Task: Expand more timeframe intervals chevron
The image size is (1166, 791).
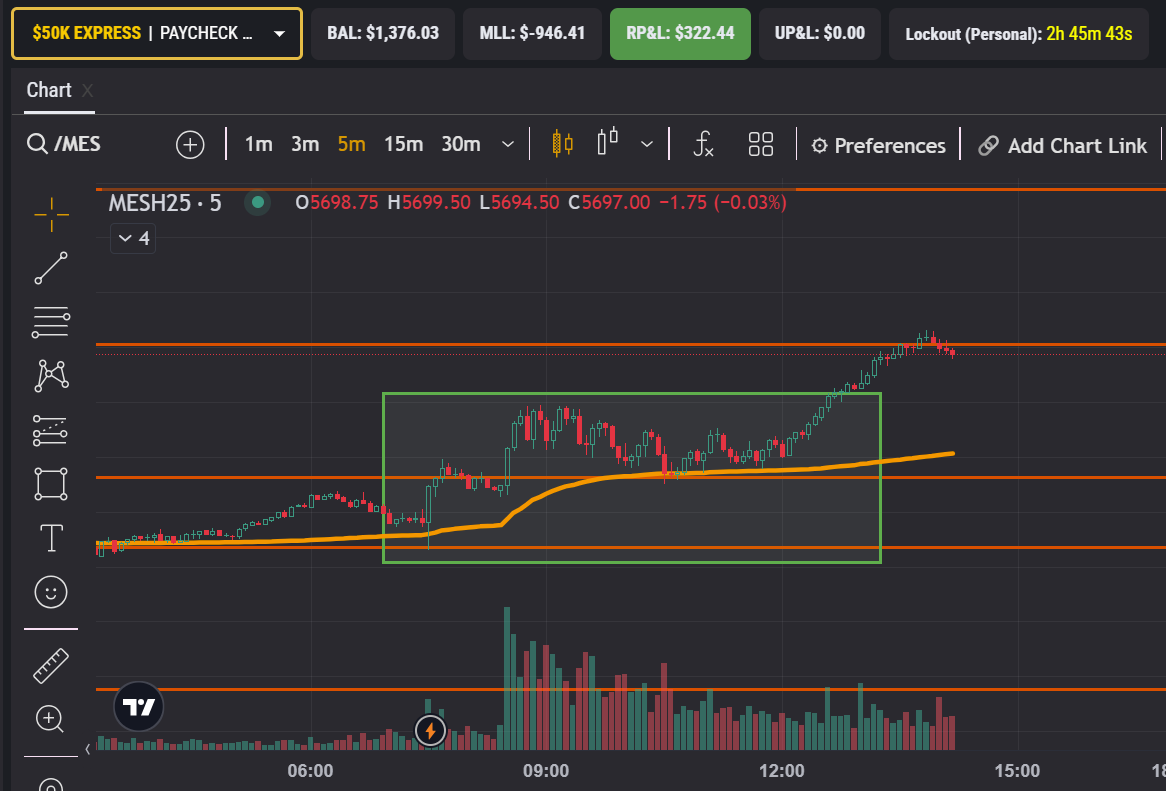Action: click(x=508, y=144)
